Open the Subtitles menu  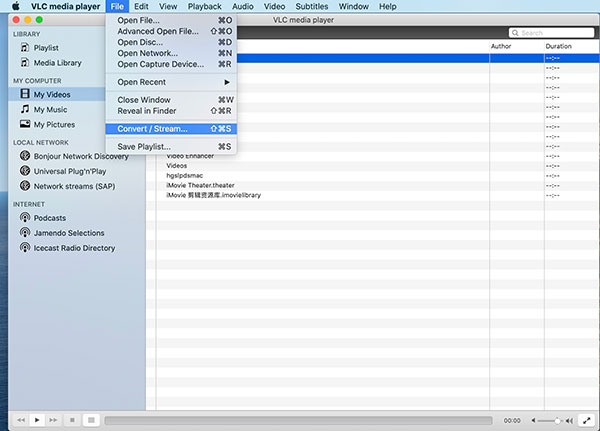click(312, 6)
